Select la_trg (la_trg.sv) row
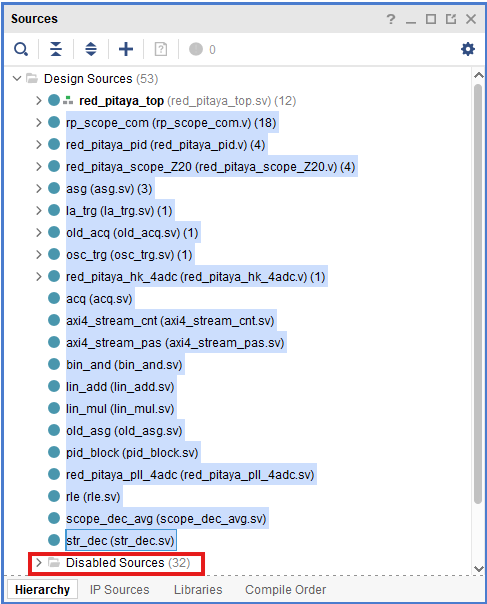Image resolution: width=487 pixels, height=604 pixels. 120,210
